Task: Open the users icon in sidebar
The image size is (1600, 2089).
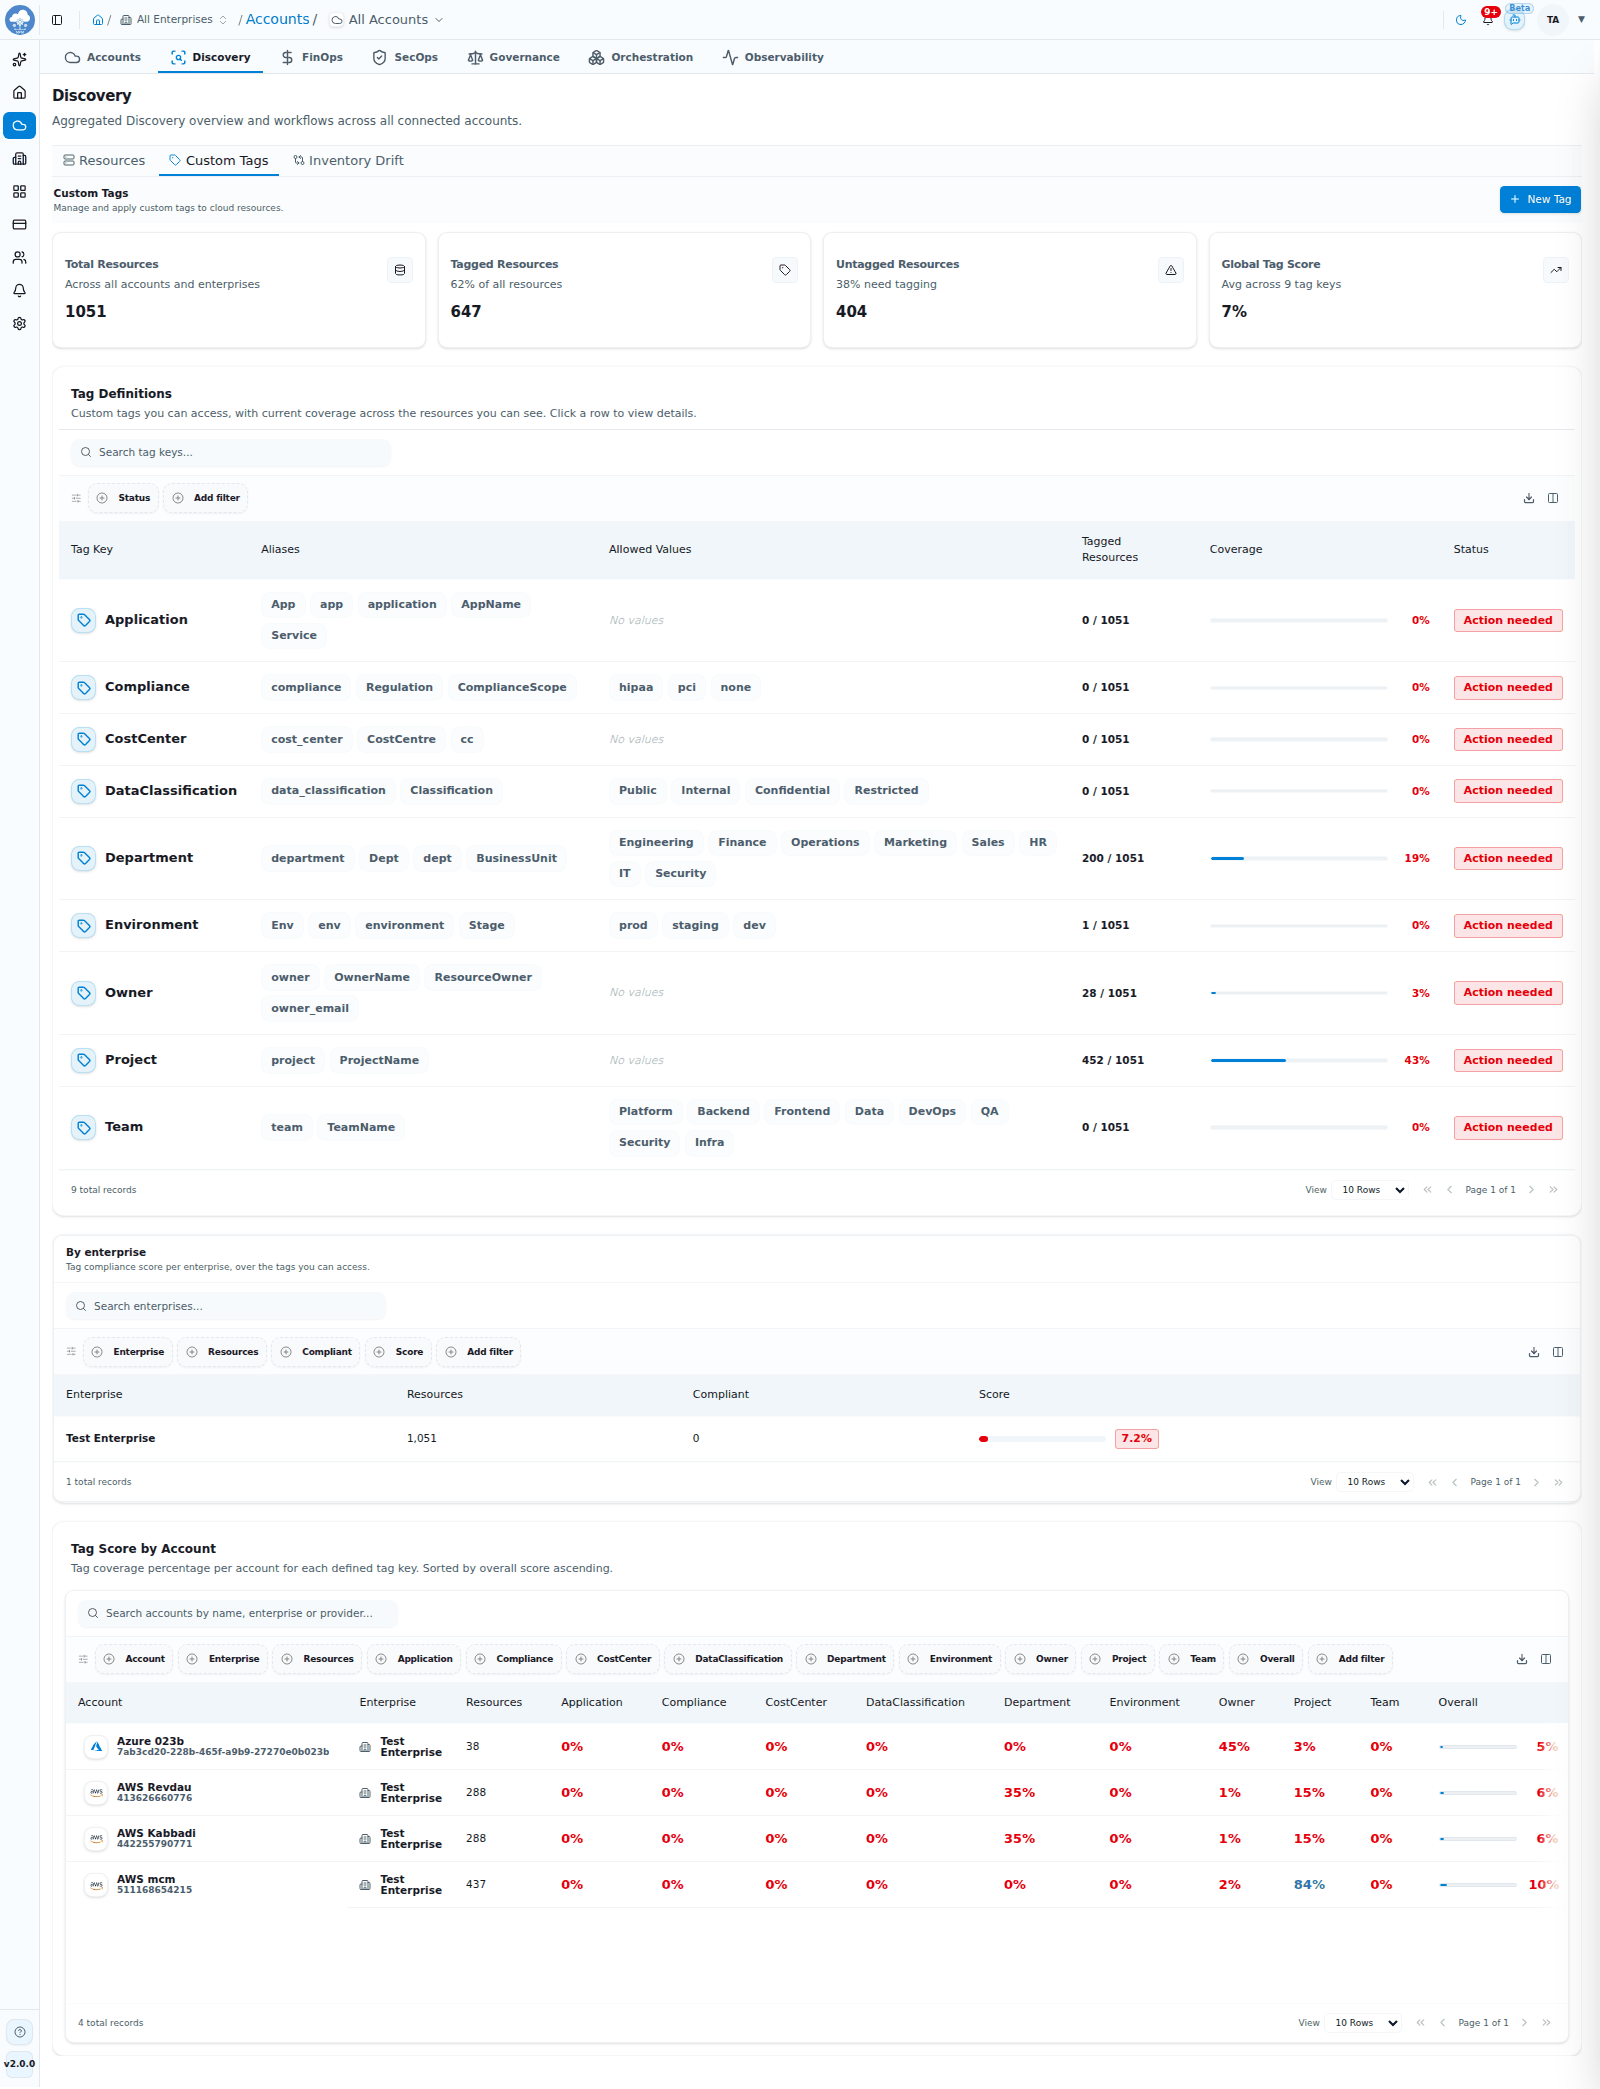Action: pos(19,258)
